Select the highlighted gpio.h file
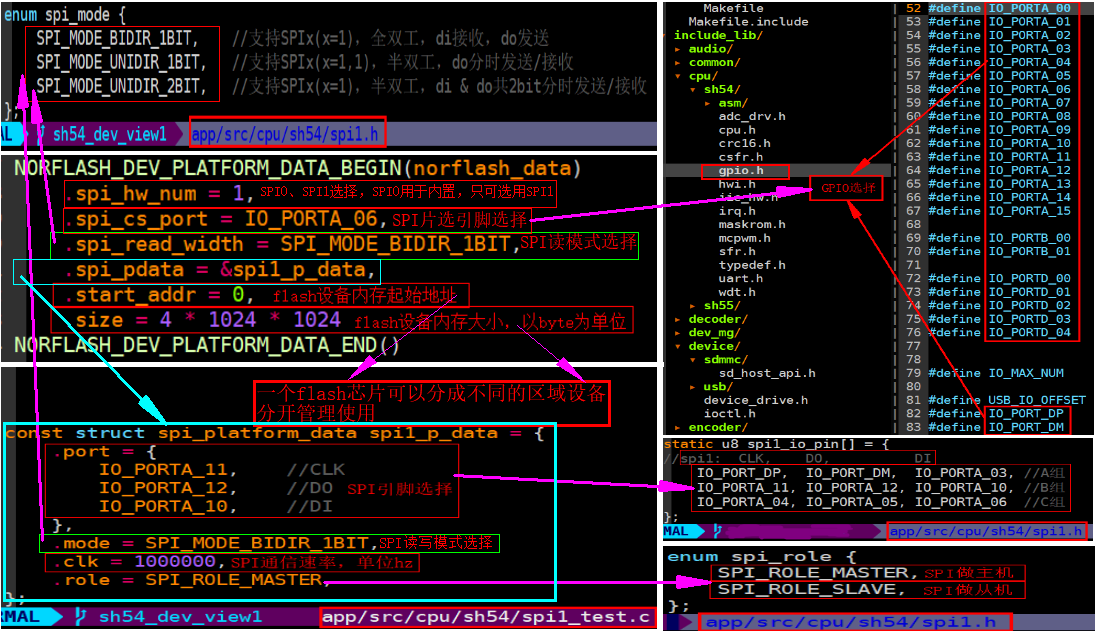The width and height of the screenshot is (1096, 632). click(x=741, y=171)
